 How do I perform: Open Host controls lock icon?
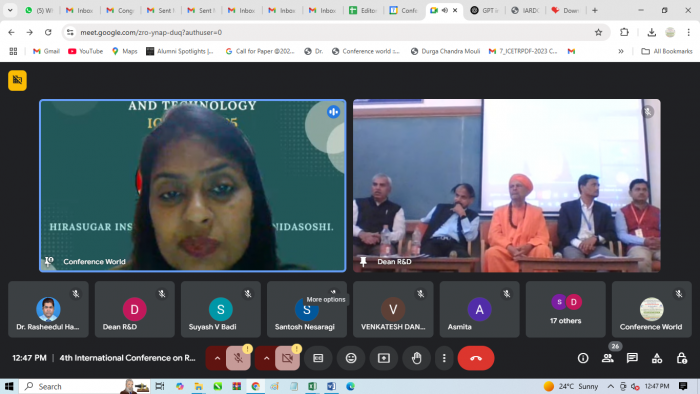[681, 358]
